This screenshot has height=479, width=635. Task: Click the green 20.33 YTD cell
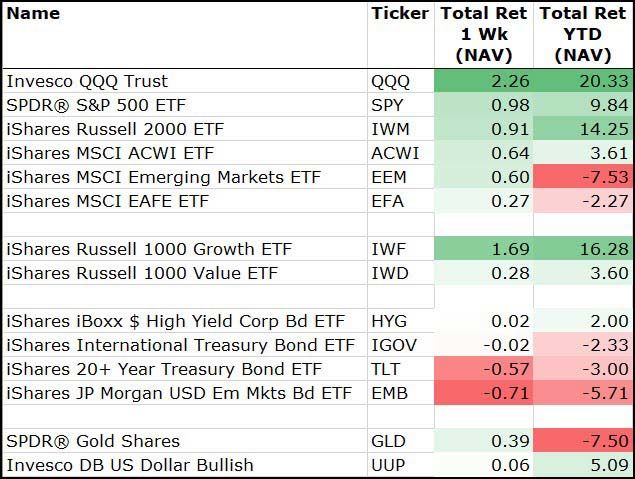(x=582, y=81)
